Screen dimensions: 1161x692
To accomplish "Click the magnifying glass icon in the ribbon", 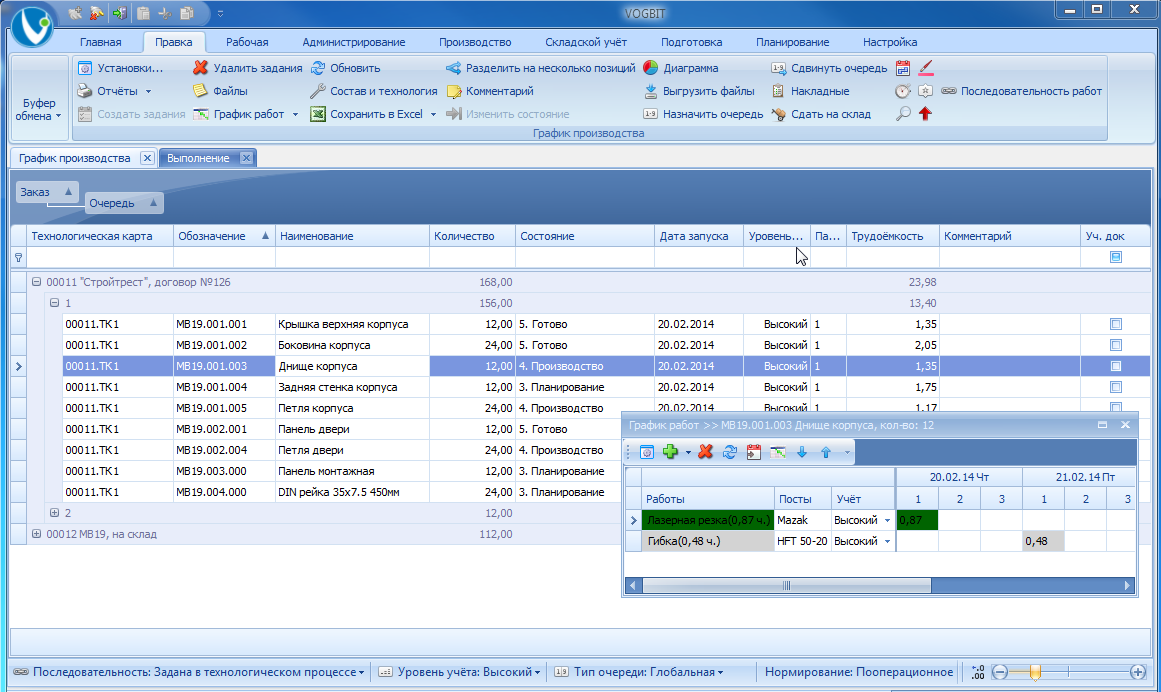I will pos(903,114).
